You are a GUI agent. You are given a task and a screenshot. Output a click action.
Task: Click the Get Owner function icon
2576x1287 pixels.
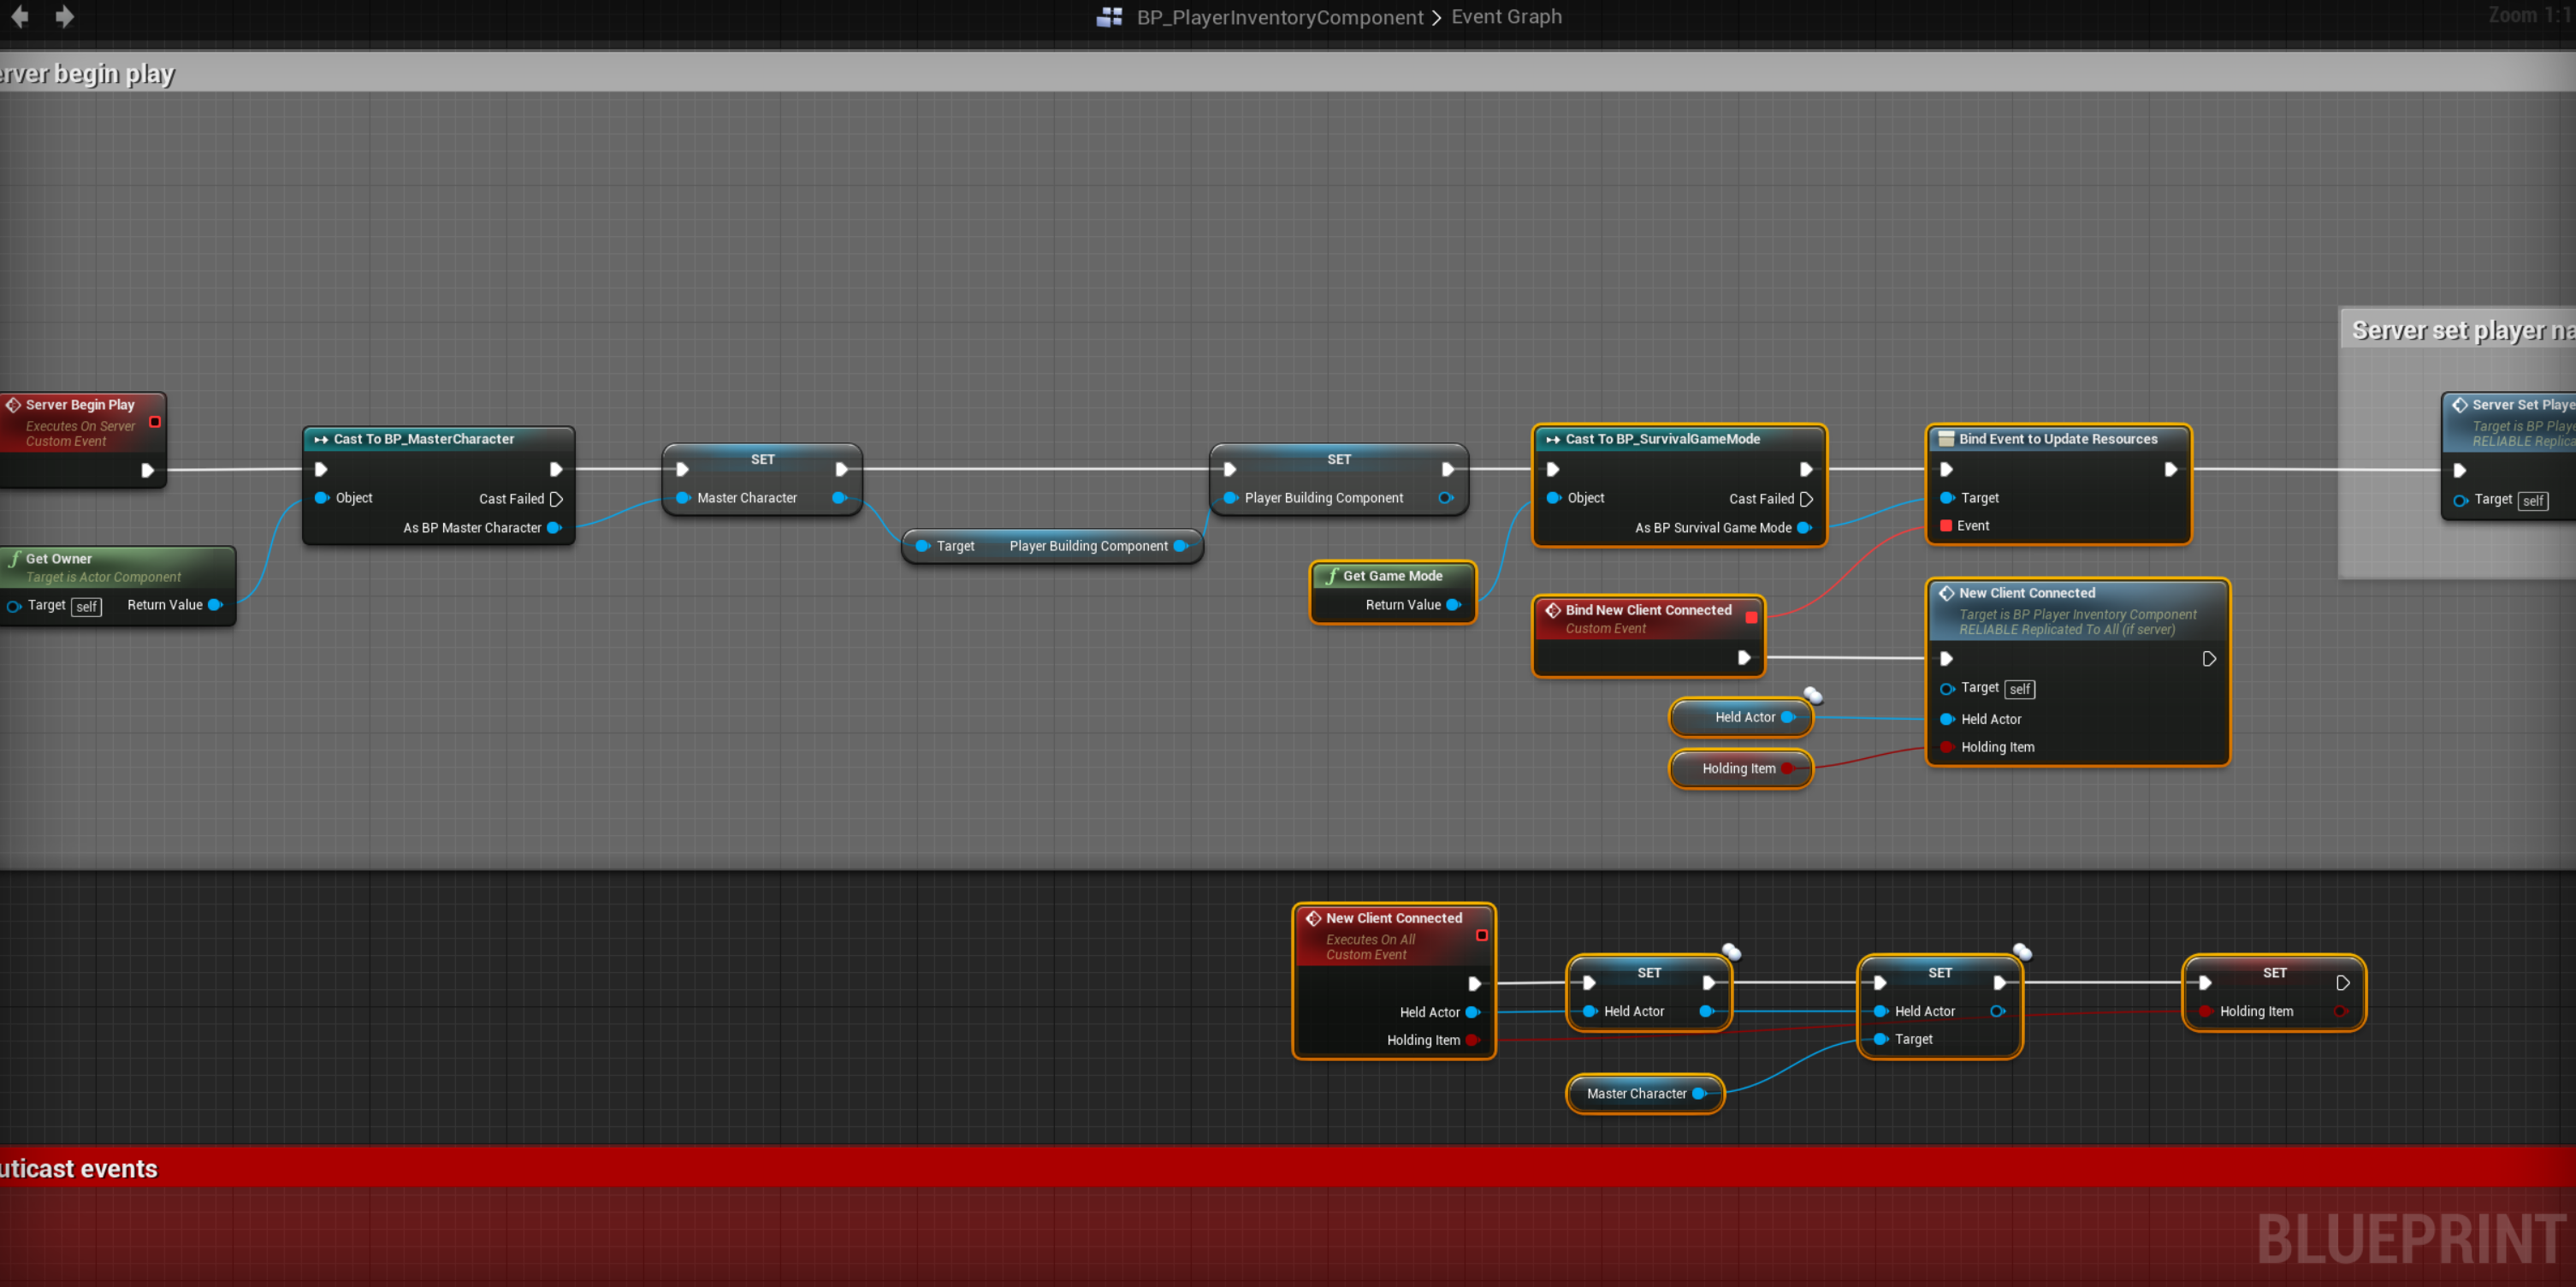[x=14, y=559]
